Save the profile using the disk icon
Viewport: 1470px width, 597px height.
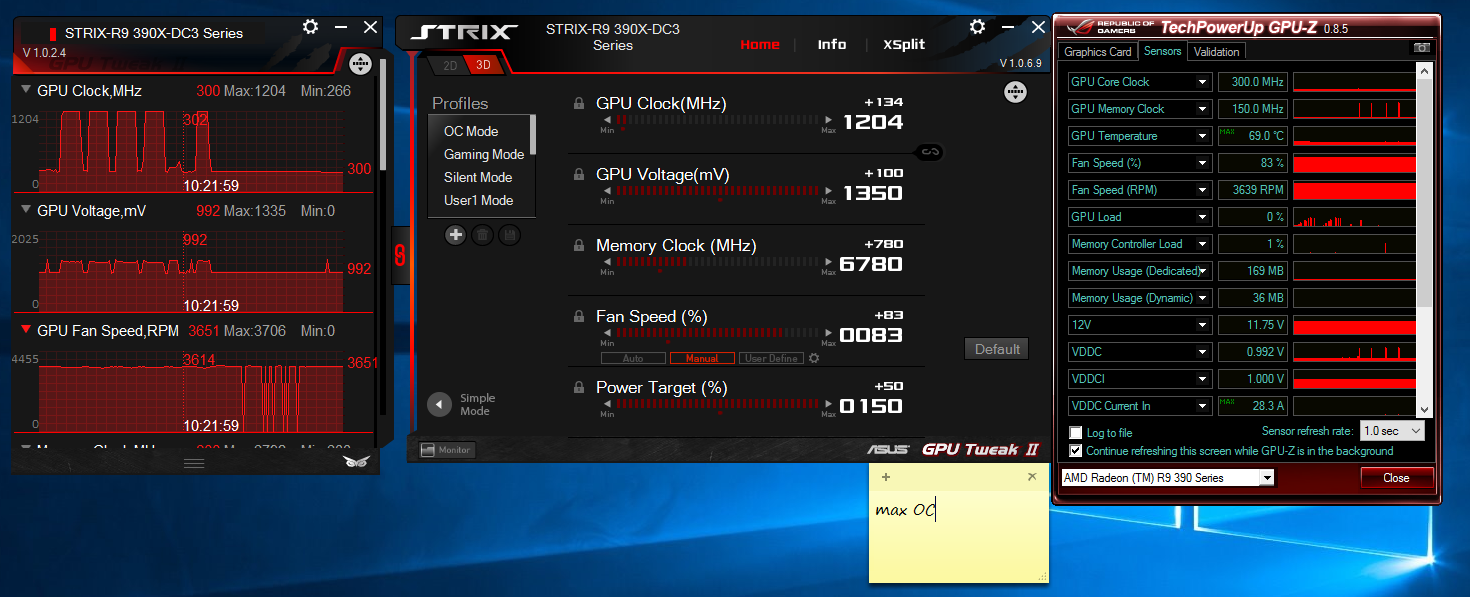pyautogui.click(x=509, y=234)
